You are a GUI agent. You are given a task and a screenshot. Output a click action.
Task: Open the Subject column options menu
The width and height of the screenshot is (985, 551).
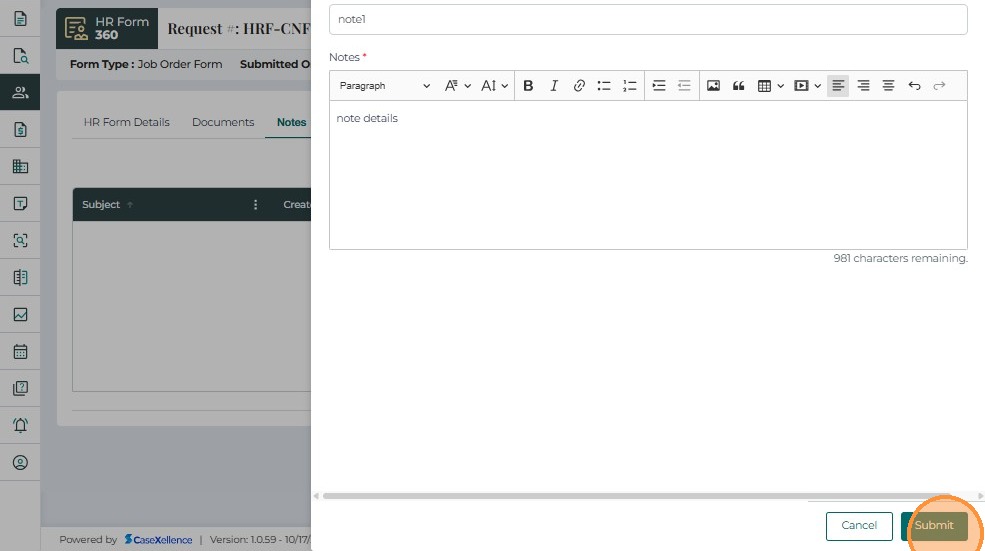click(255, 204)
